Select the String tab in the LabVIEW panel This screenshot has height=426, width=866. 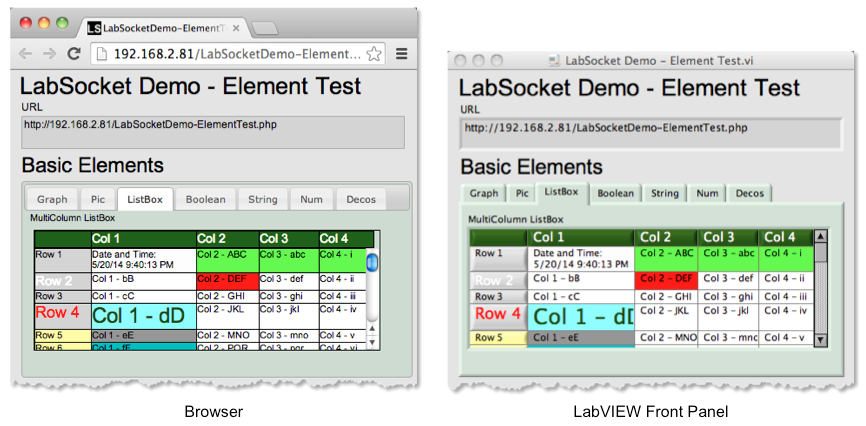click(x=664, y=193)
